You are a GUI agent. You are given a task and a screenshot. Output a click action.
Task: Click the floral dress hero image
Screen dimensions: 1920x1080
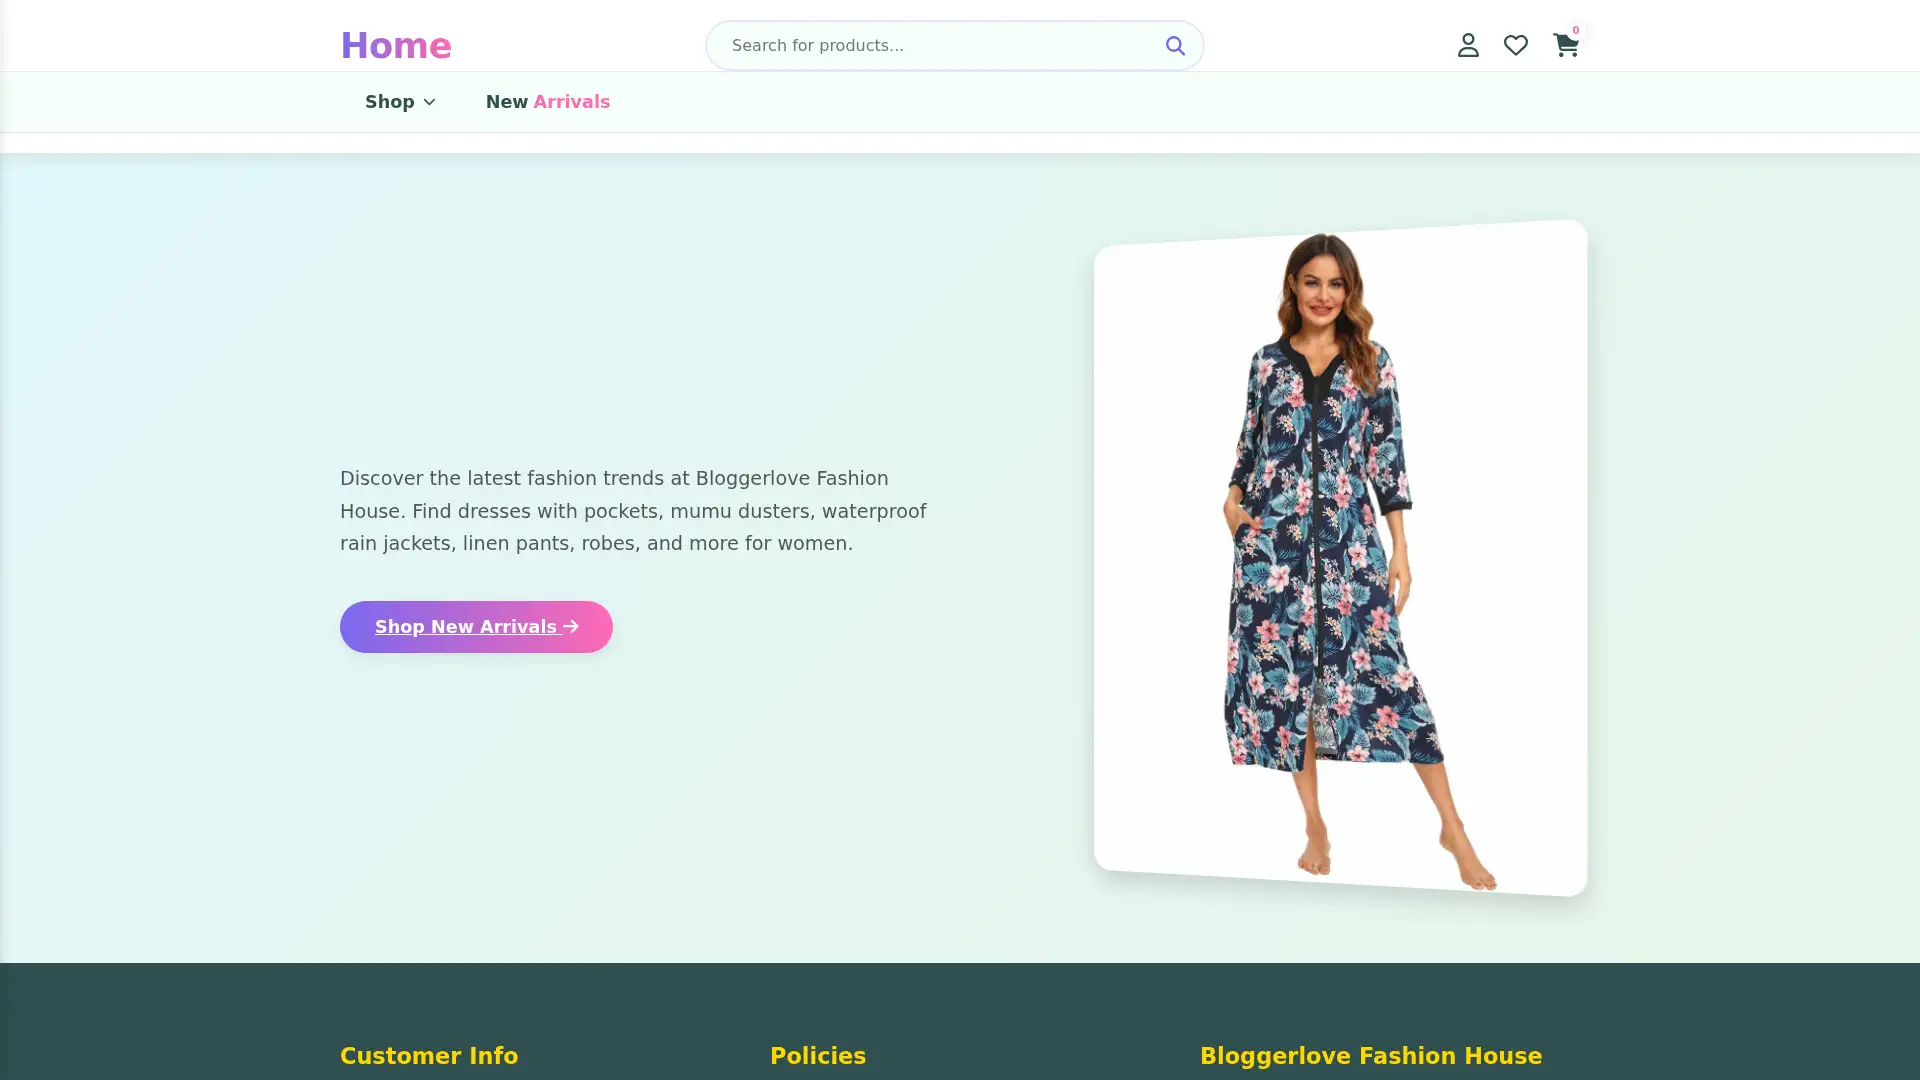tap(1340, 557)
